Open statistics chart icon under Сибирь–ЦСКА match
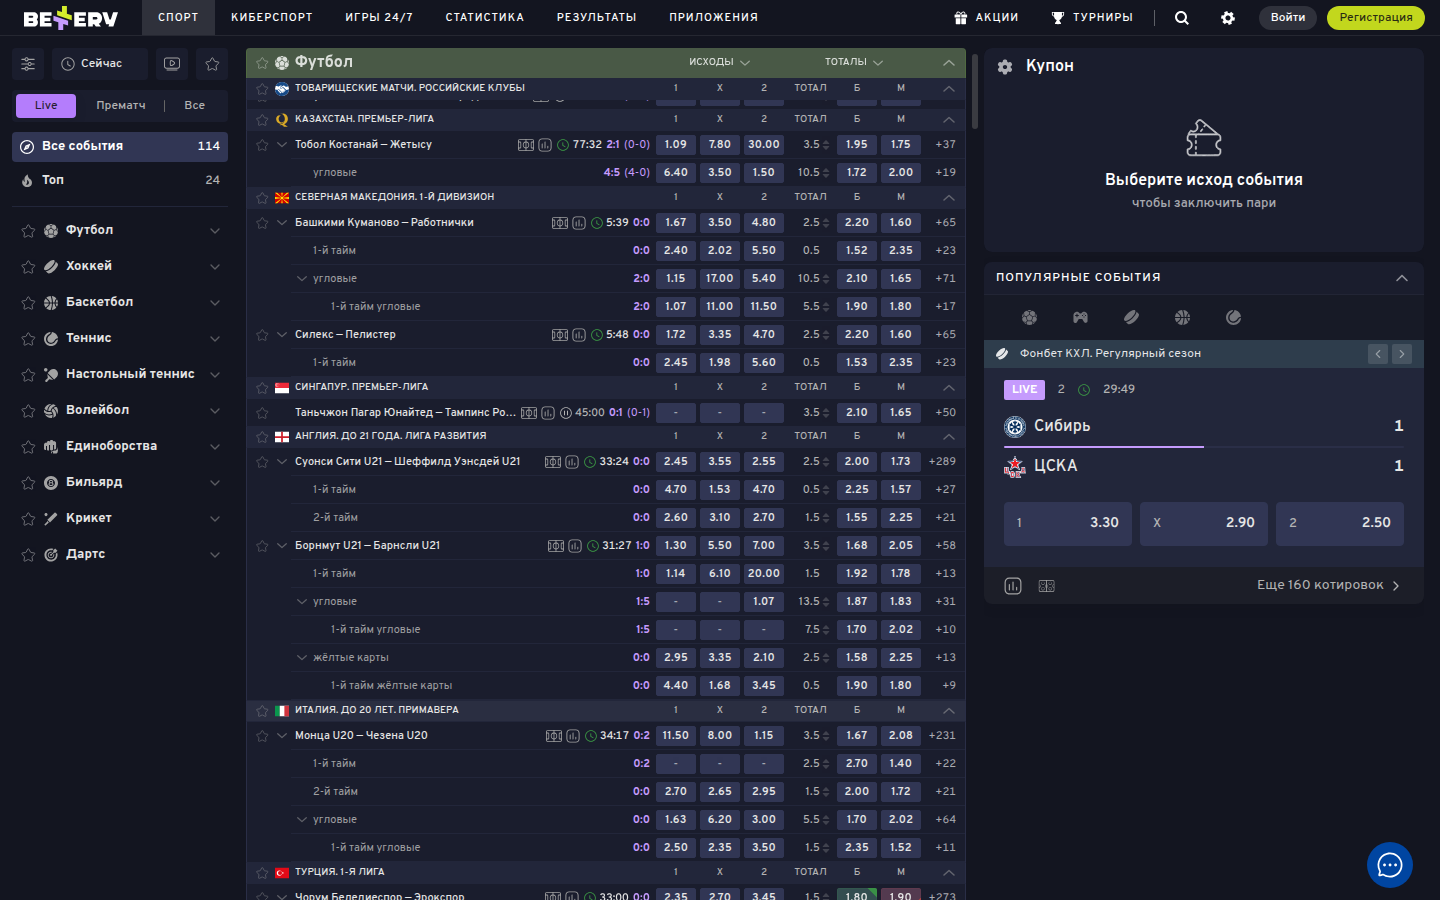 pos(1013,586)
